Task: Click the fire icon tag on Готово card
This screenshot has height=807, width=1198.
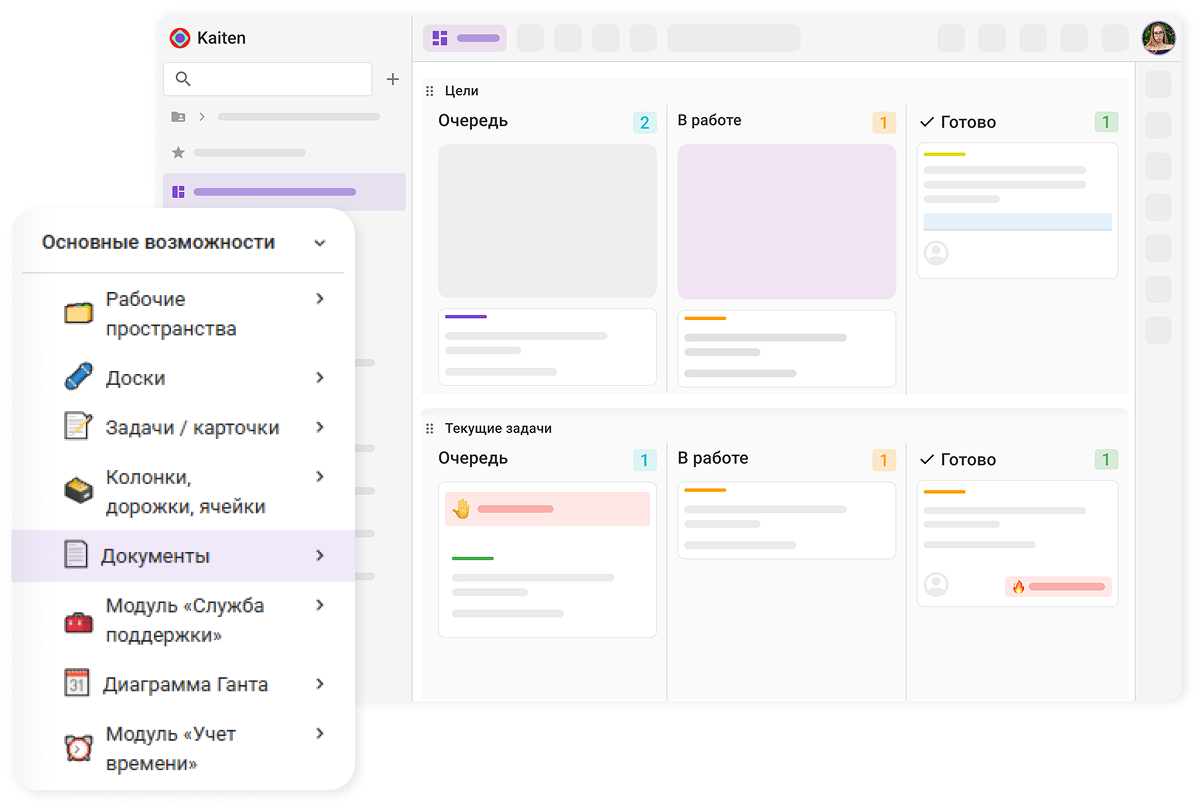Action: [1018, 587]
